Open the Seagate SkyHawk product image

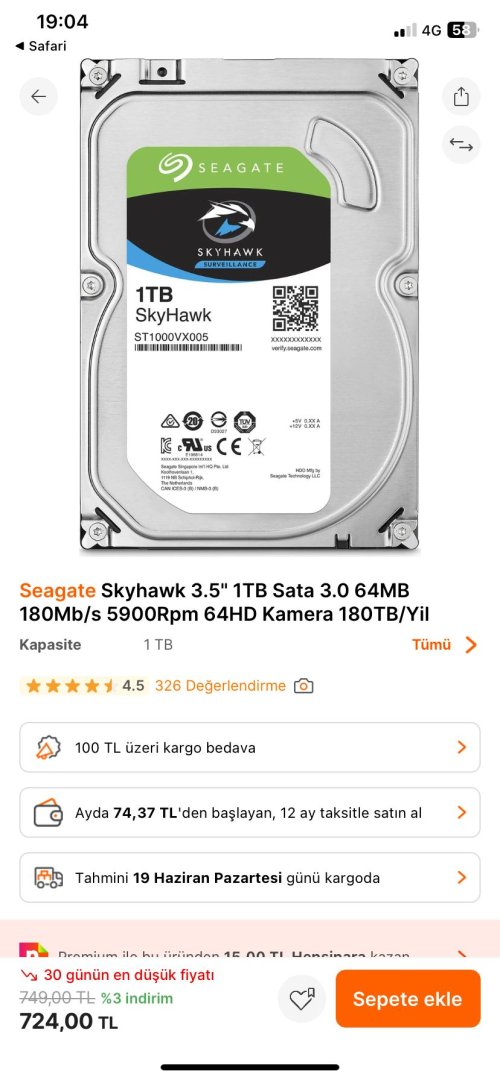coord(249,305)
